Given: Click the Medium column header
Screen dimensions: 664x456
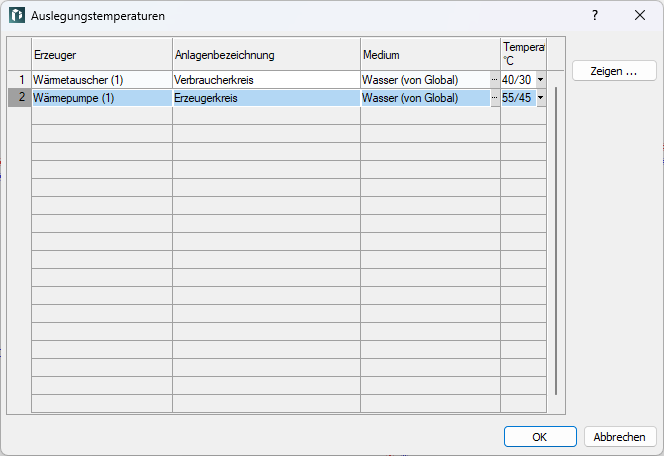Looking at the screenshot, I should point(431,54).
